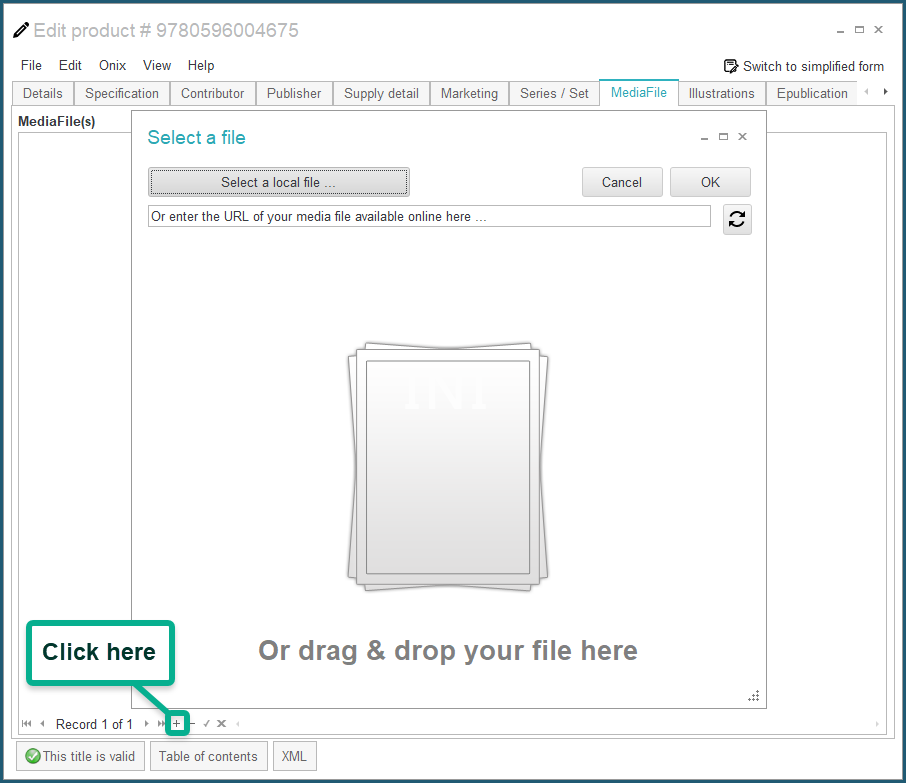Minimize the Select a file dialog
The width and height of the screenshot is (906, 783).
coord(704,137)
